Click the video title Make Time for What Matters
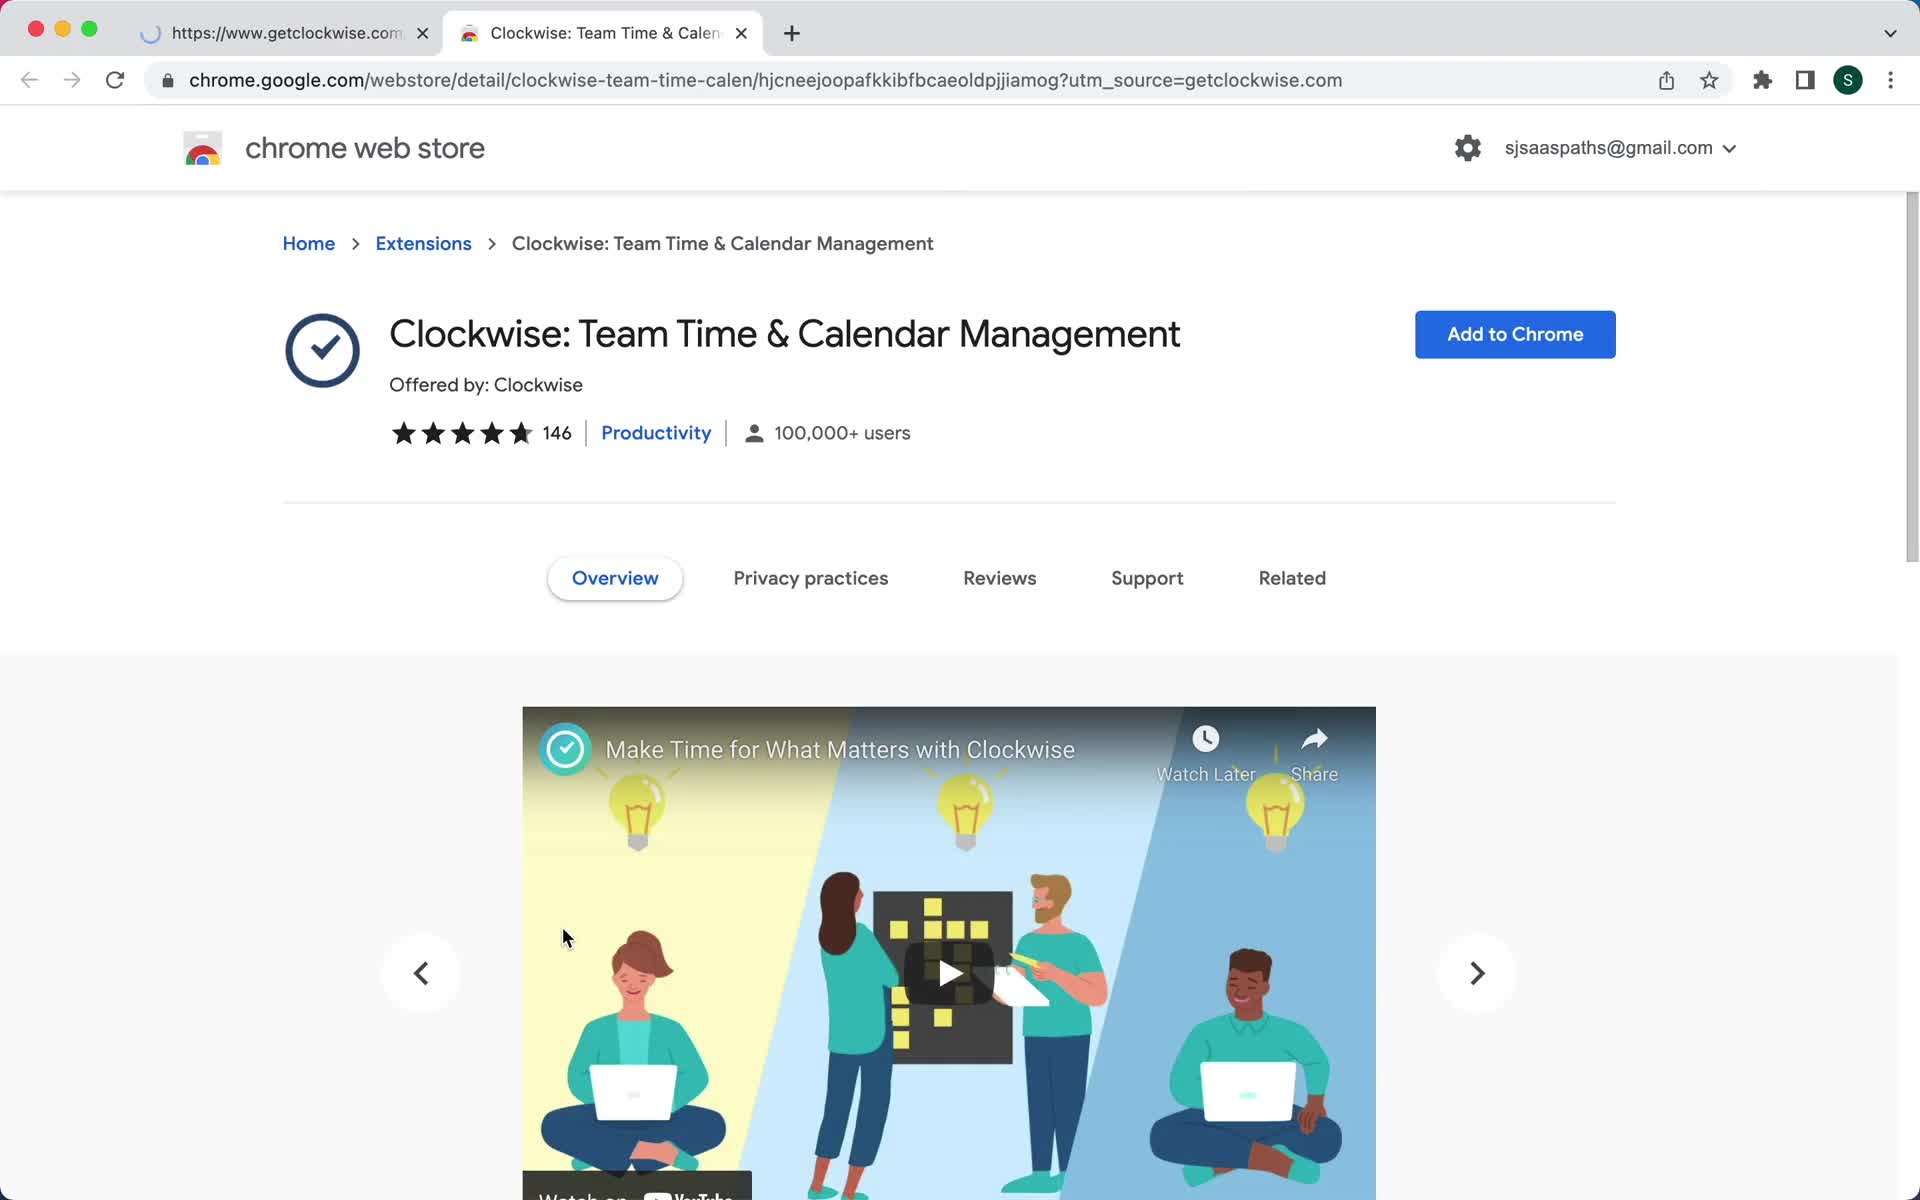The height and width of the screenshot is (1200, 1920). click(840, 750)
